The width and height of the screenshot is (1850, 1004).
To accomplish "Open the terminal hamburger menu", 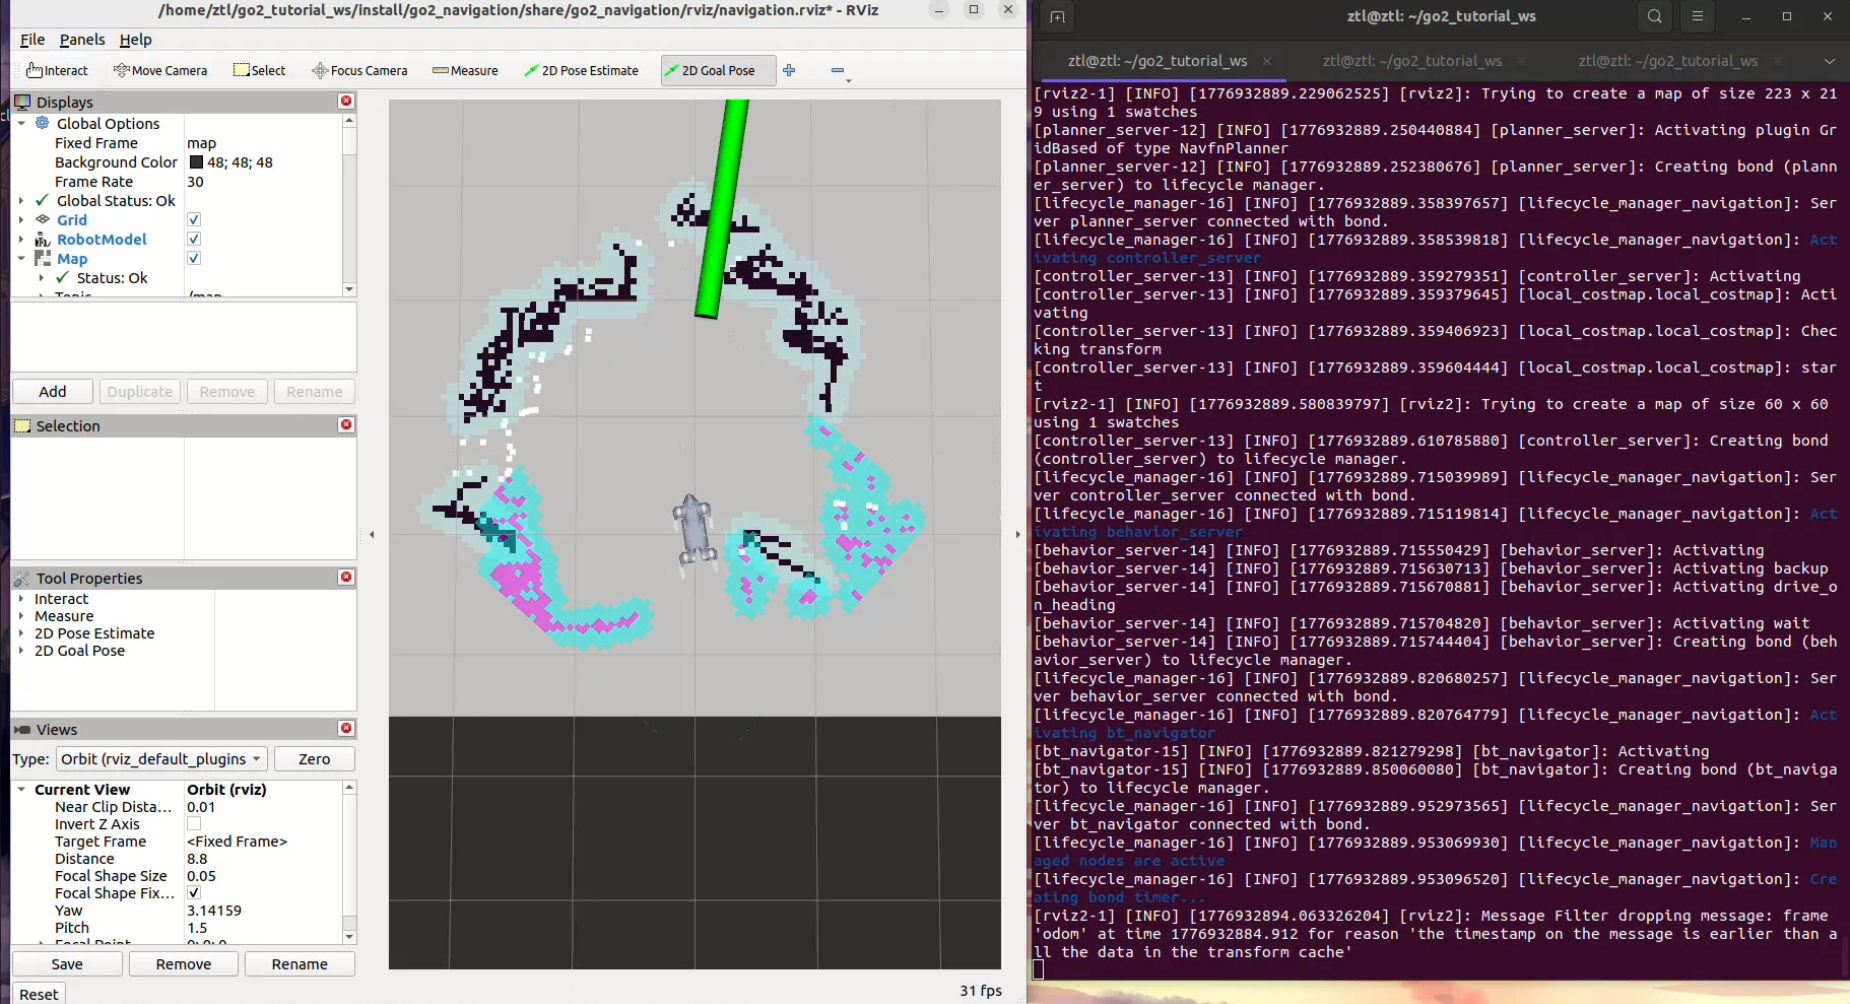I will (1697, 17).
